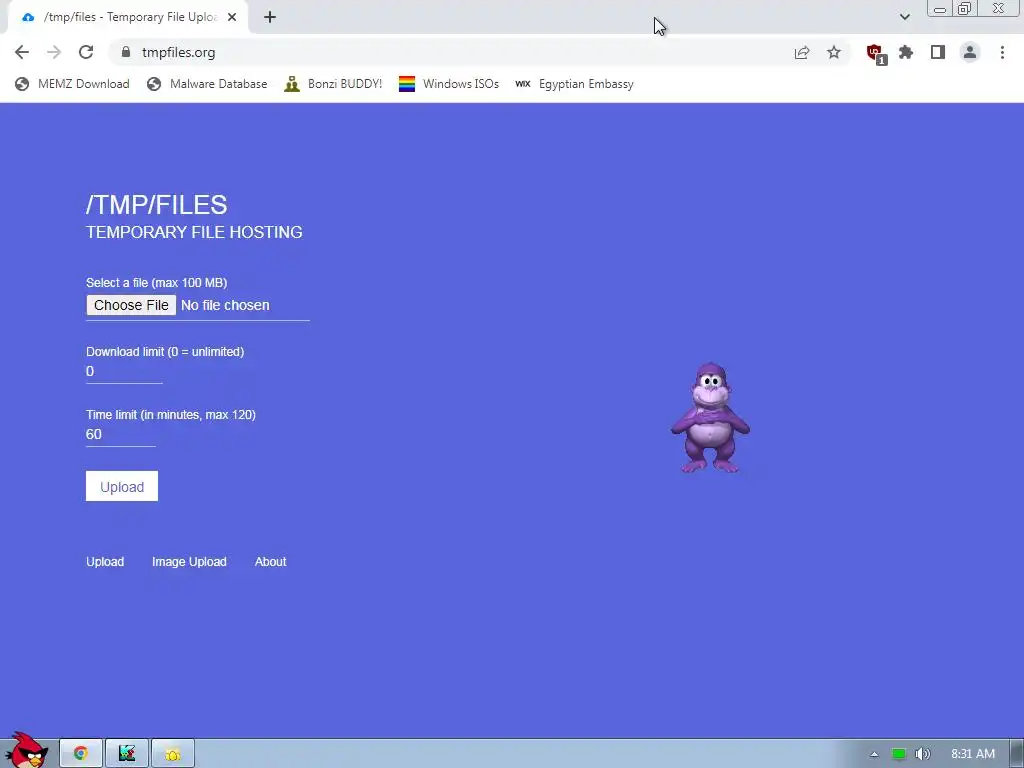This screenshot has height=768, width=1024.
Task: Click the purple Bonzi Buddy gorilla
Action: click(x=710, y=418)
